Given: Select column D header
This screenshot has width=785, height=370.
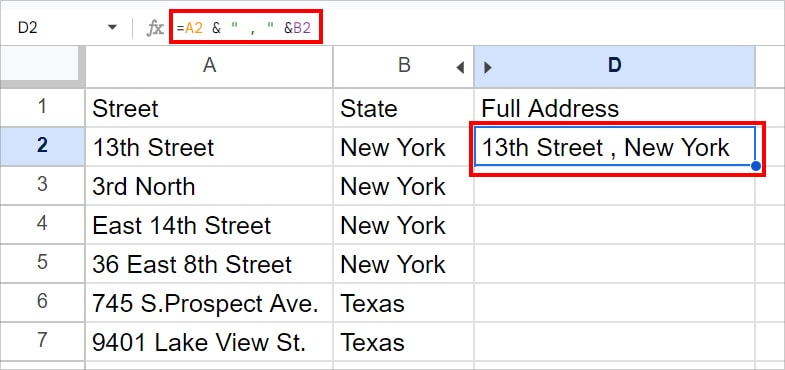Looking at the screenshot, I should pyautogui.click(x=614, y=67).
